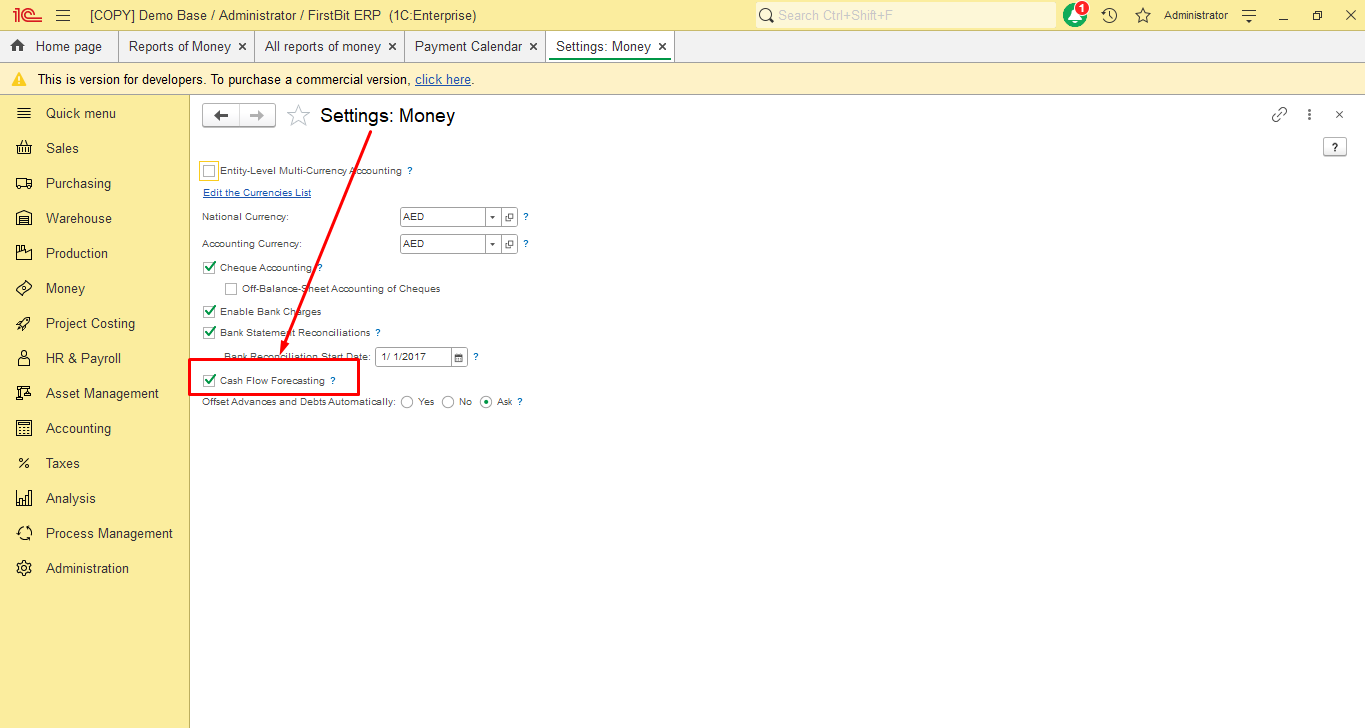The width and height of the screenshot is (1365, 728).
Task: Open the history clock icon
Action: pyautogui.click(x=1109, y=16)
